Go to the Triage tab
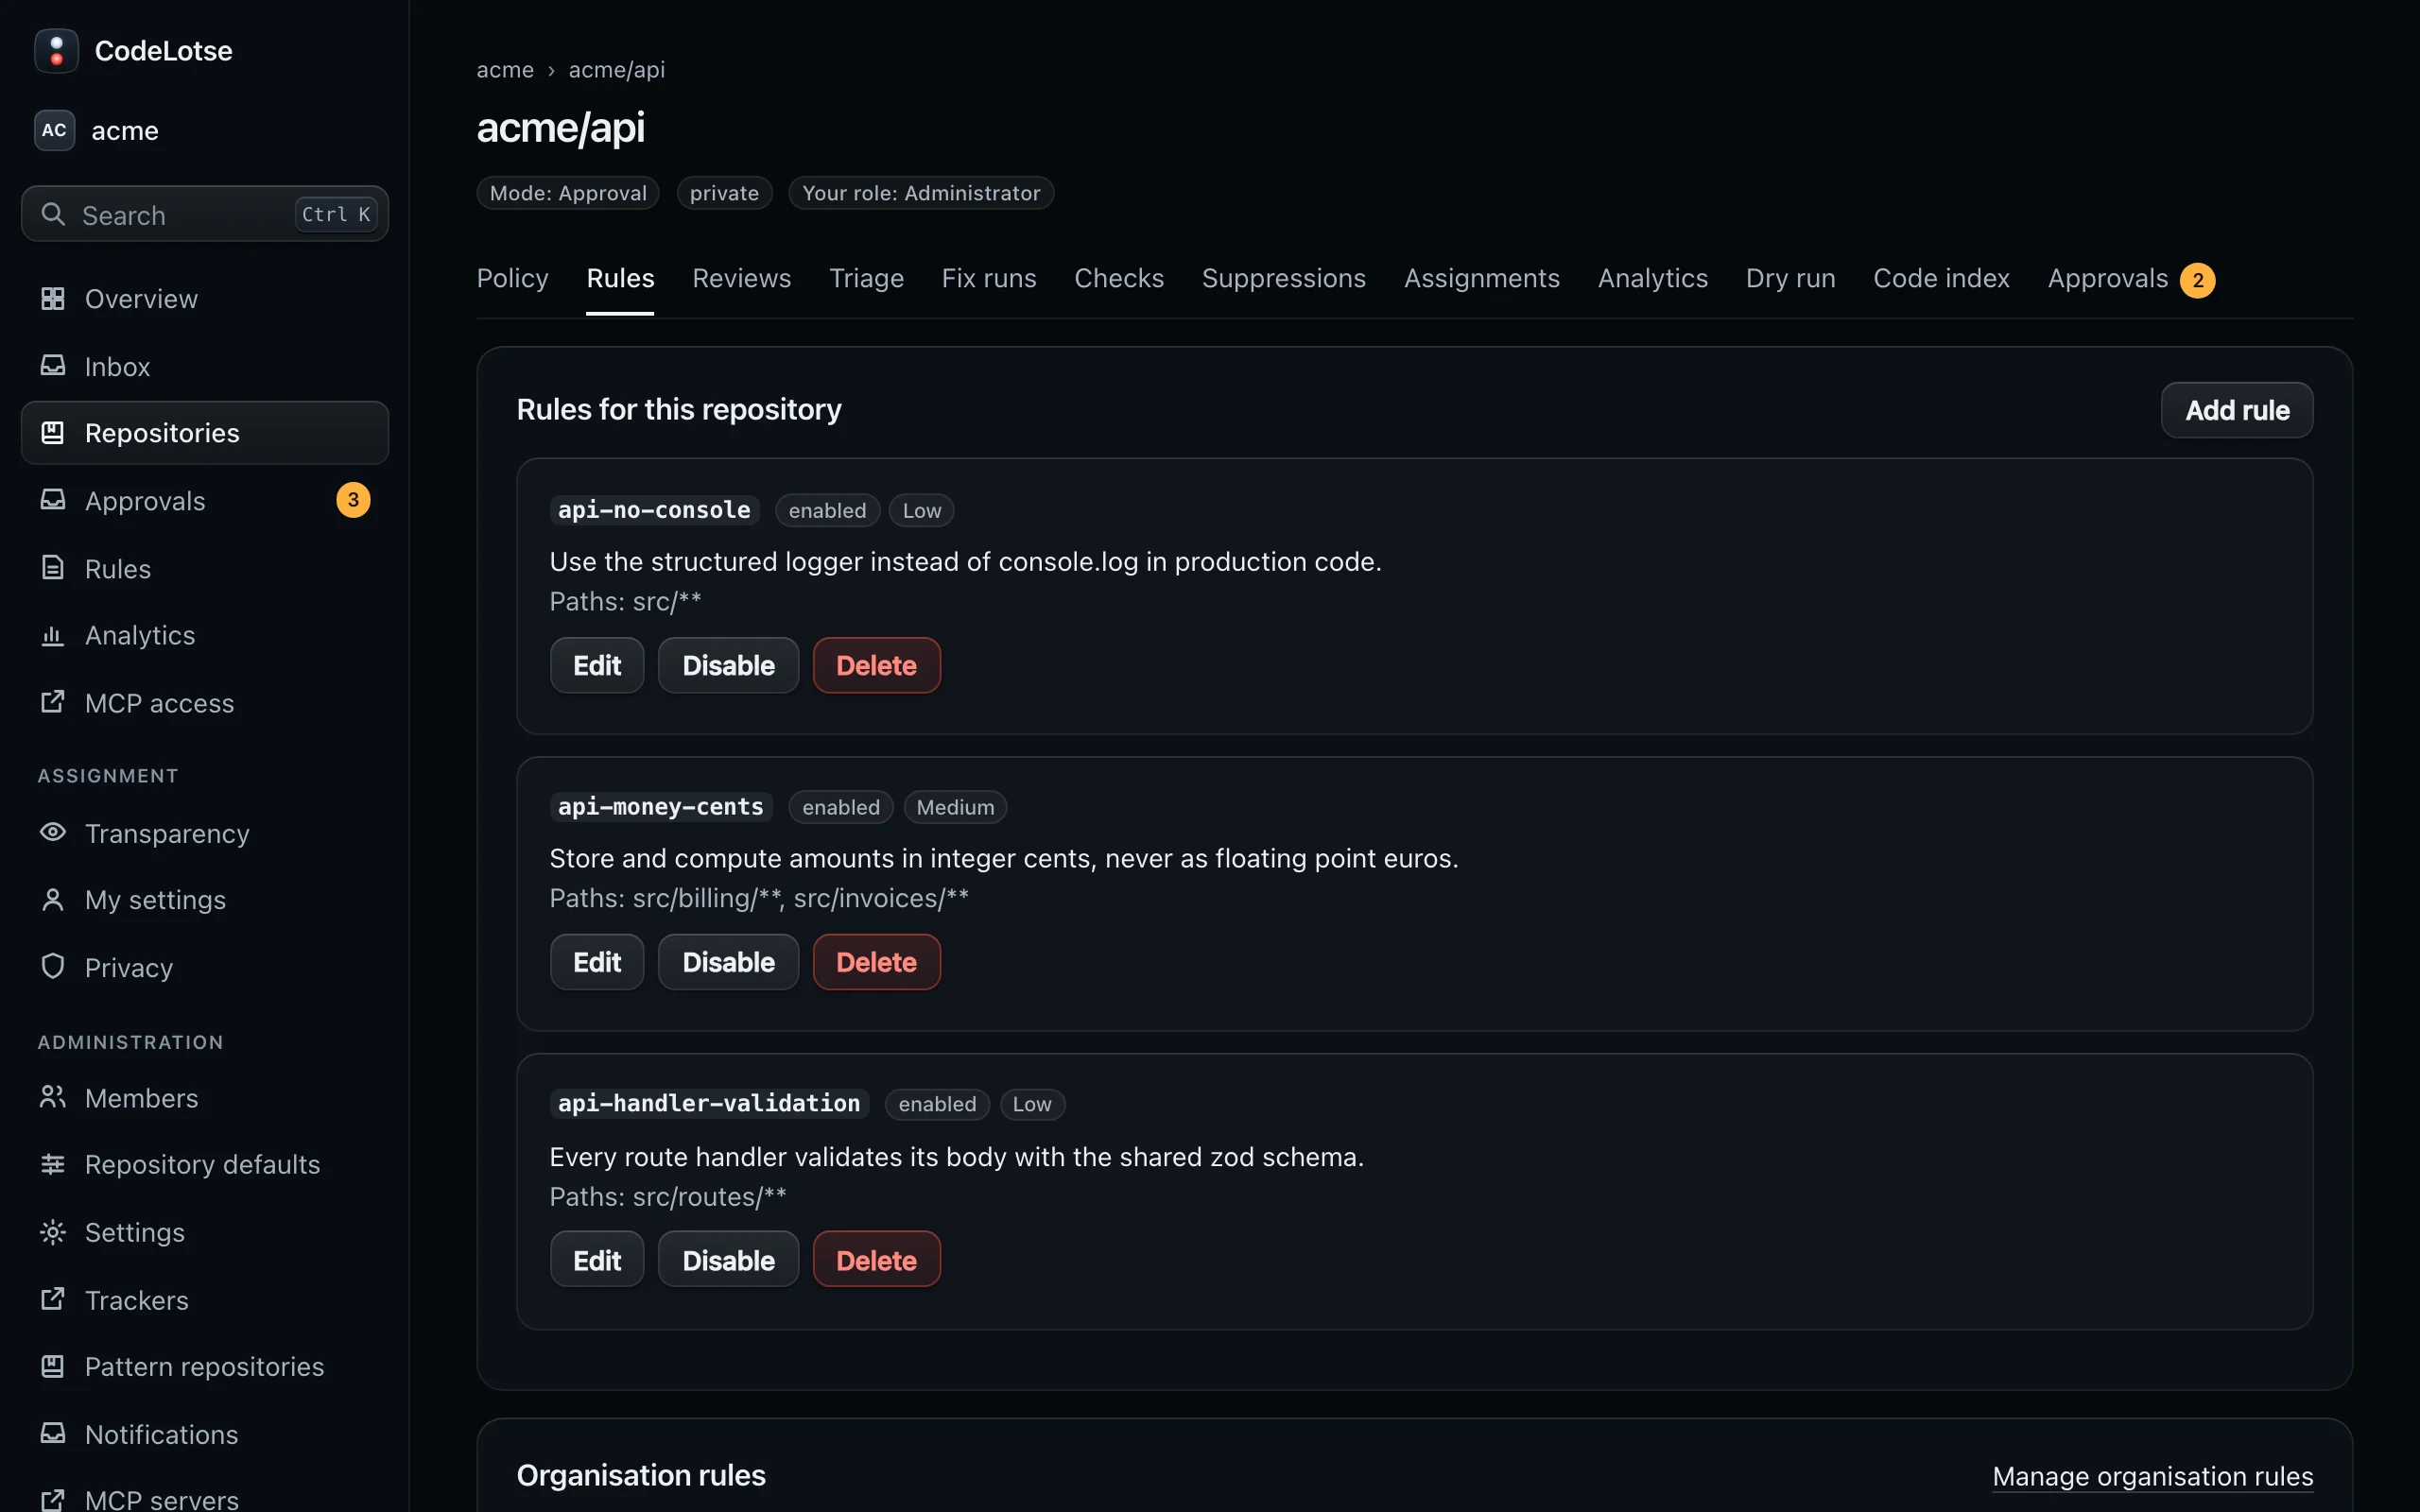The image size is (2420, 1512). coord(866,278)
